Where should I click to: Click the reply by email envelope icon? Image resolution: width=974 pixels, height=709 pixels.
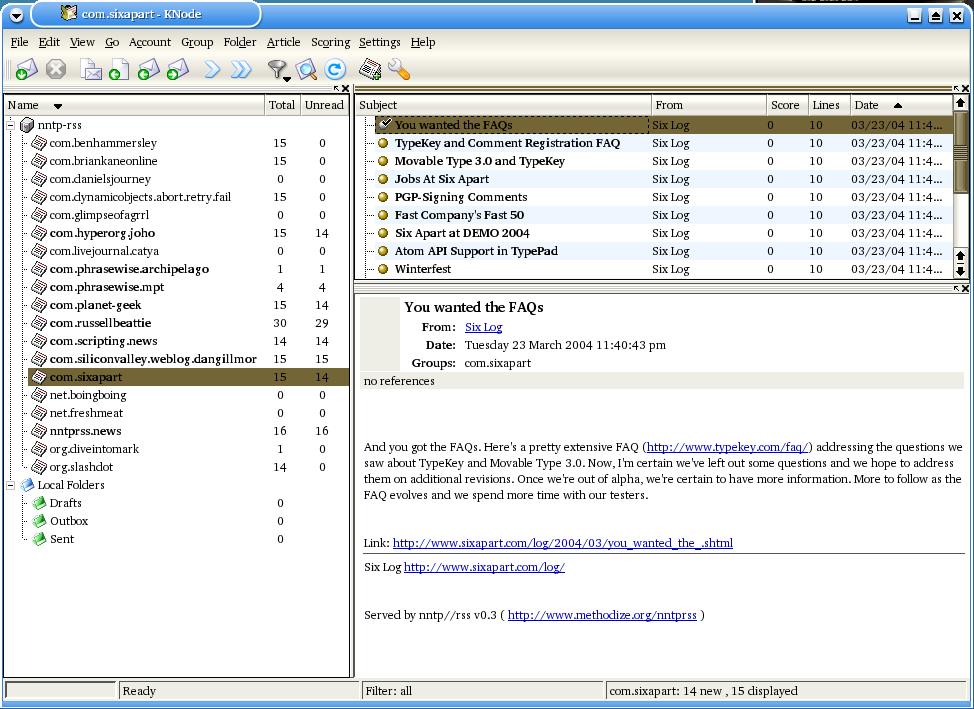148,69
